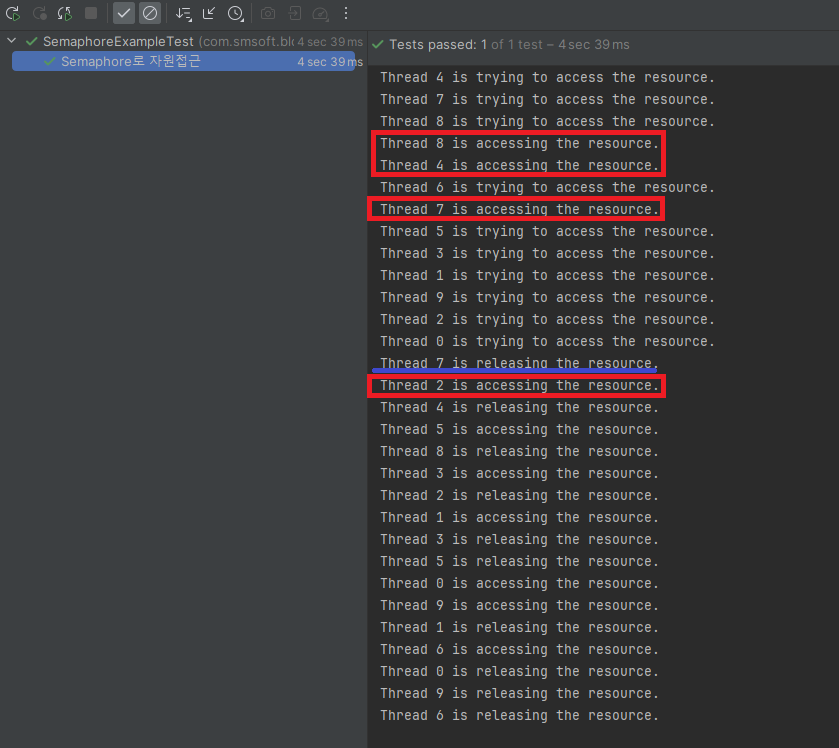Click line 'Thread 8 is accessing the resource.'

tap(519, 143)
